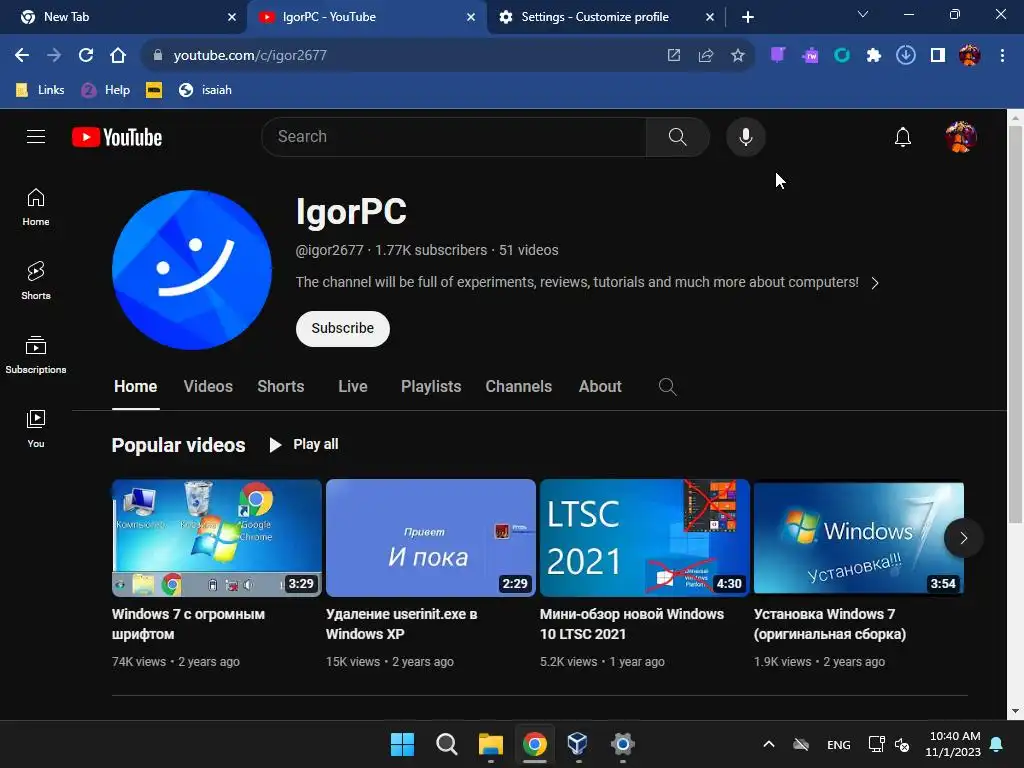Open the isaiah bookmark
The image size is (1024, 768).
tap(206, 90)
